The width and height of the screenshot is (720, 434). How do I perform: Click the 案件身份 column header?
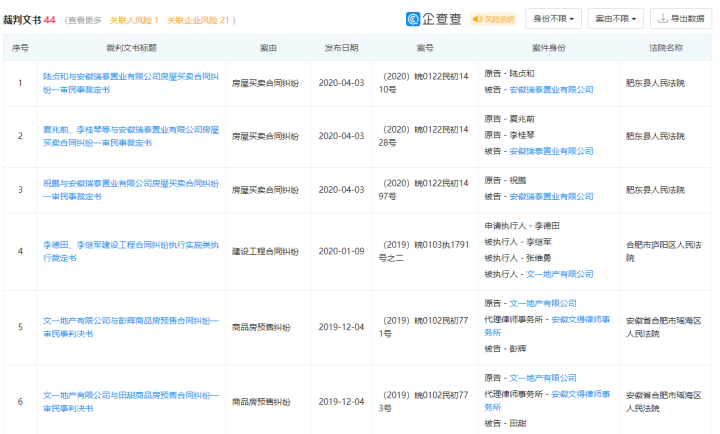tap(549, 48)
